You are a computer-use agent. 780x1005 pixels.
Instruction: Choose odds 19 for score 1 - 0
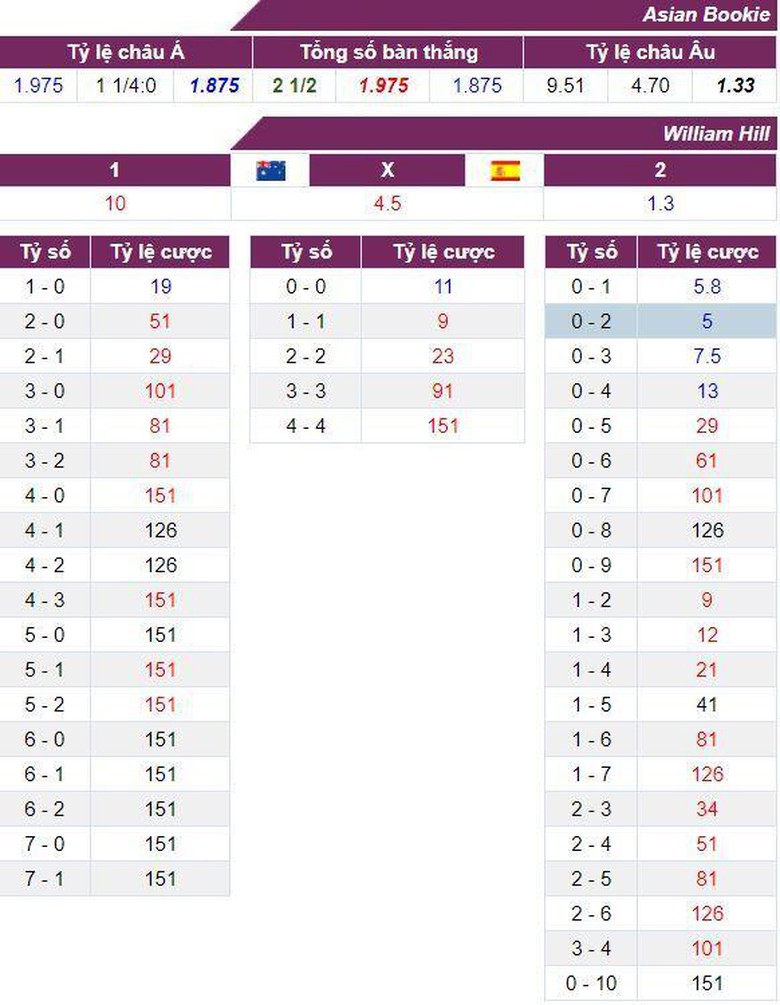pyautogui.click(x=160, y=286)
